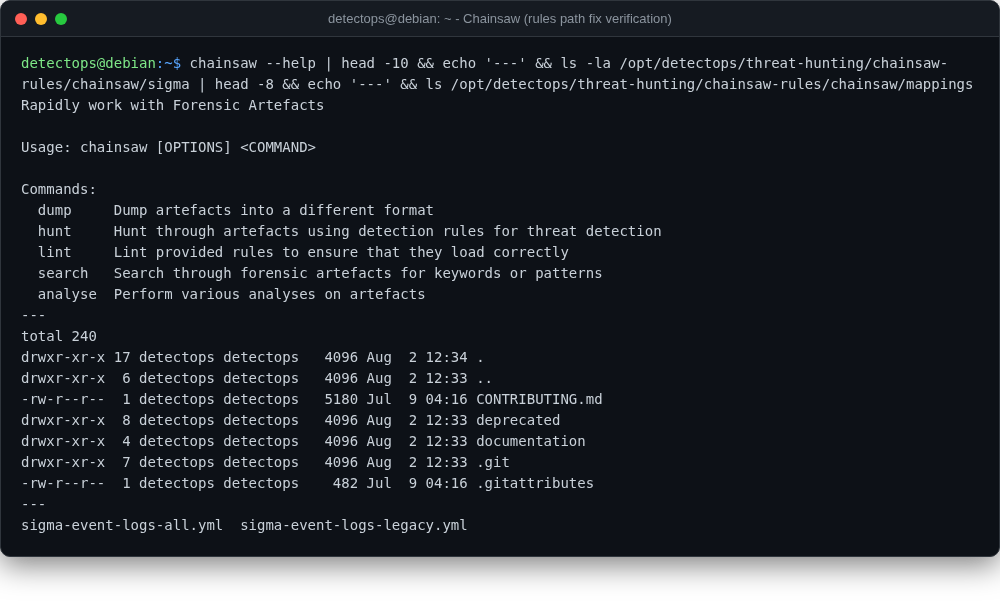Click the timestamp '12:34' on the '.' row
Screen dimensions: 1000x615
(446, 358)
